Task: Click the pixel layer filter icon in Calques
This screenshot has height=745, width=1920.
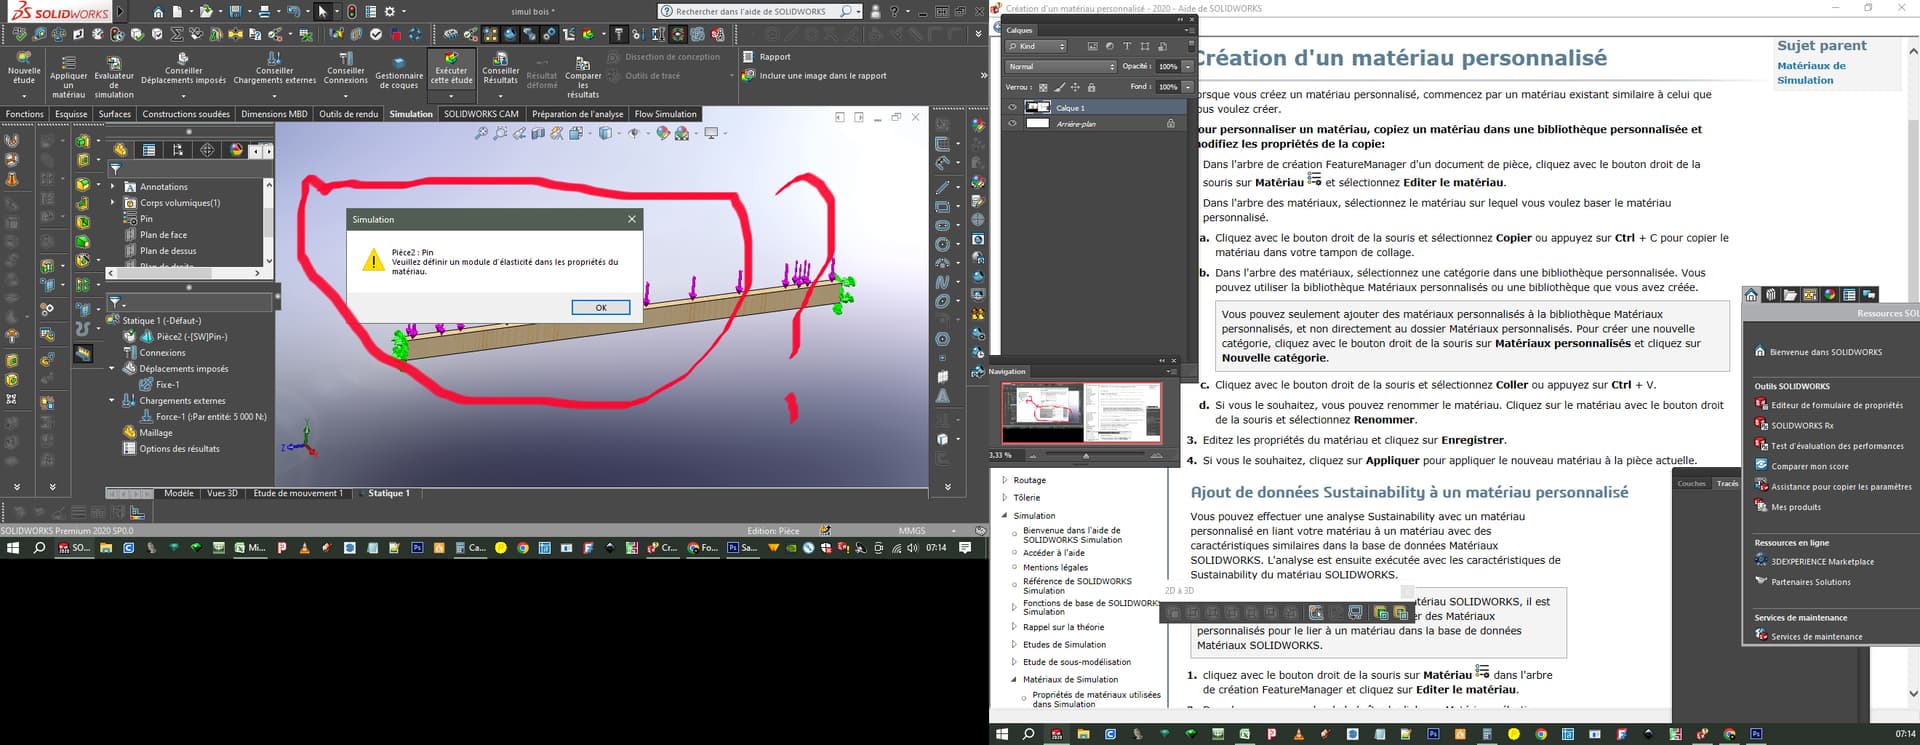Action: pos(1092,46)
